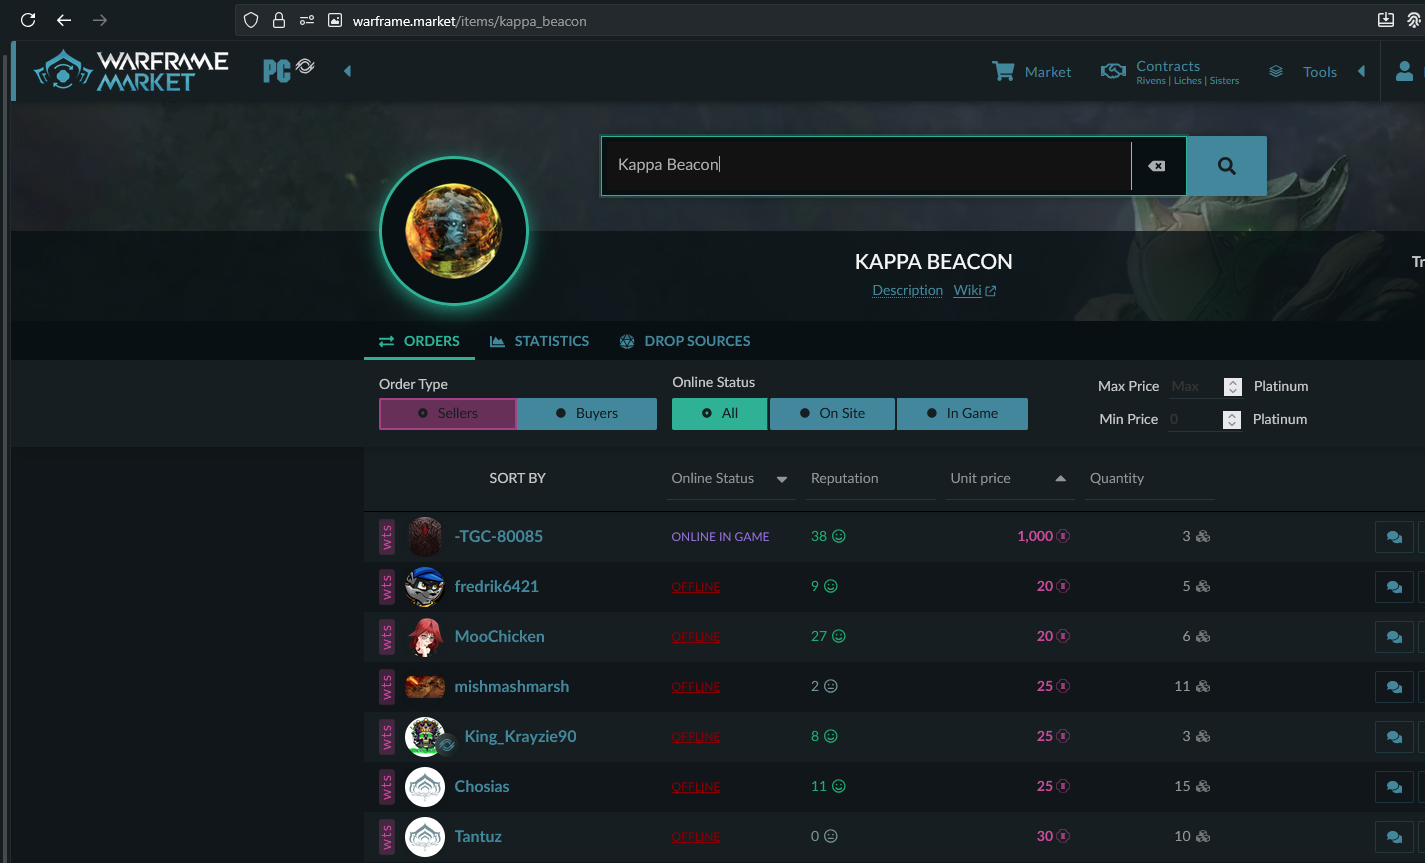Click the Min Price input field
Screen dimensions: 1425x863
coord(1196,419)
